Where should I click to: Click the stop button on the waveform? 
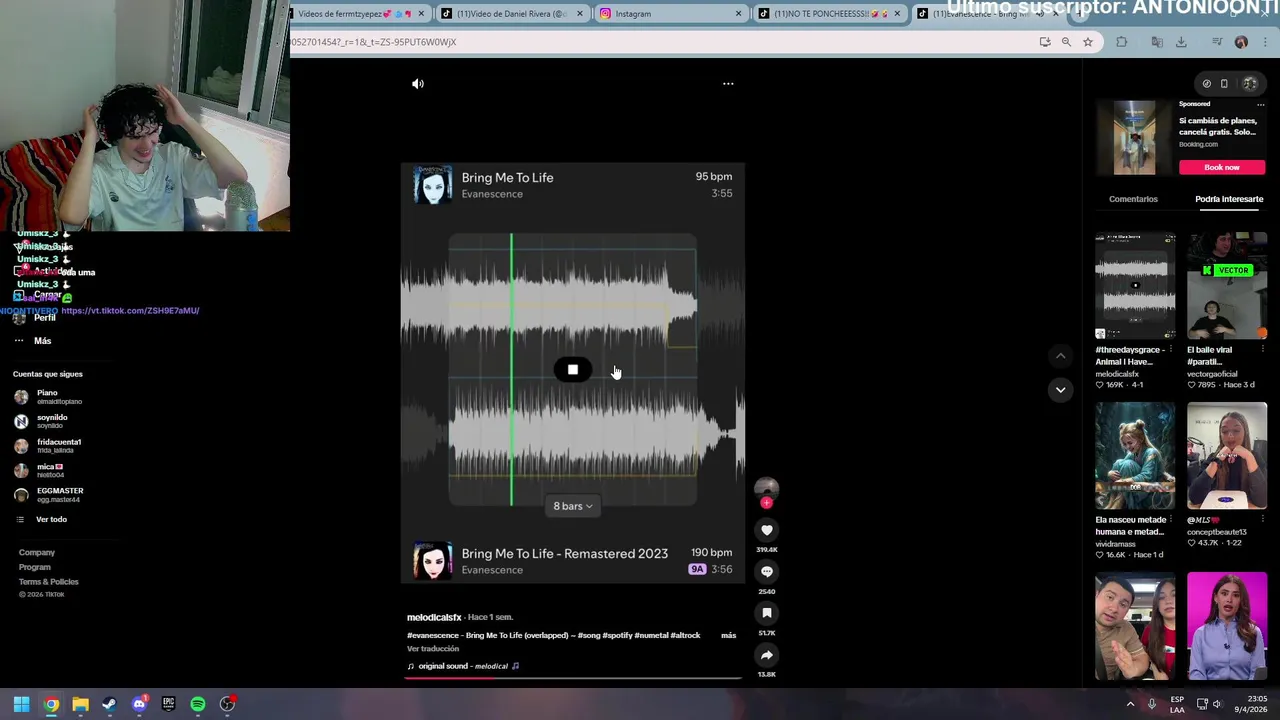tap(573, 370)
